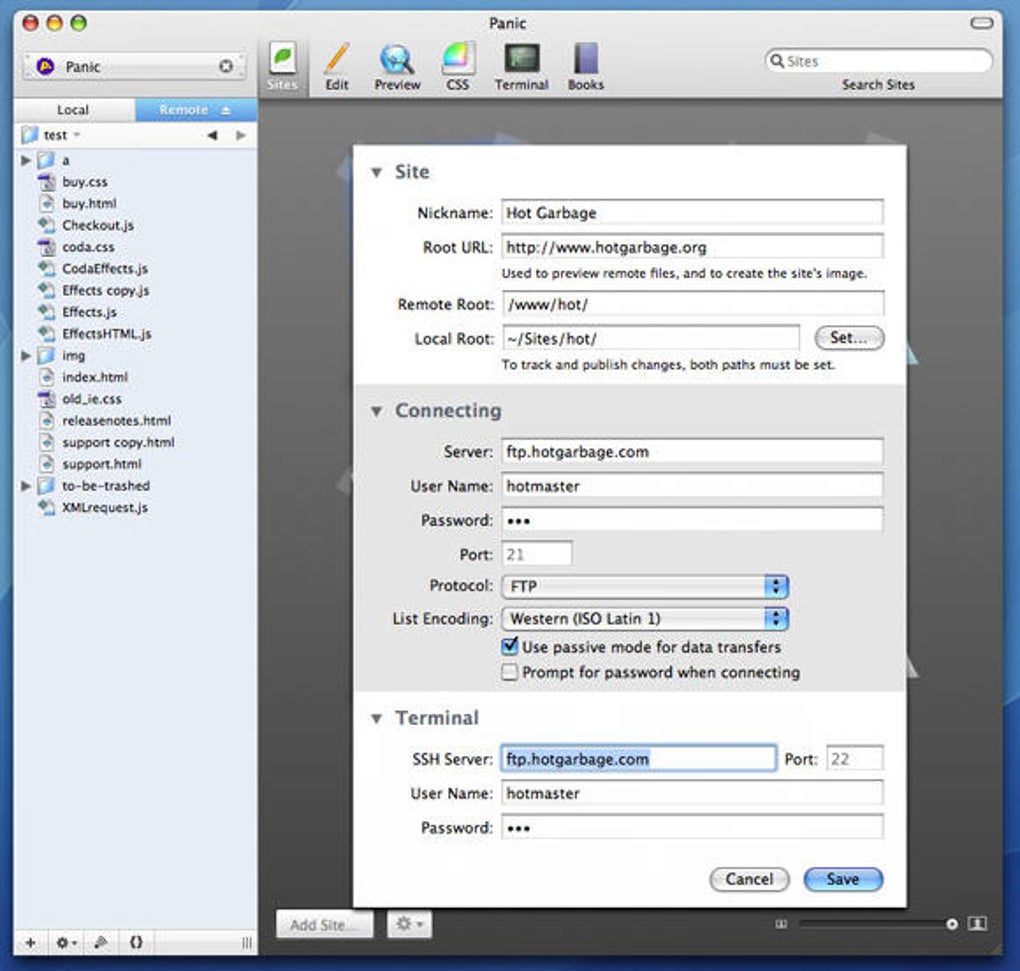Select support.html in file list
The width and height of the screenshot is (1020, 971).
point(101,464)
